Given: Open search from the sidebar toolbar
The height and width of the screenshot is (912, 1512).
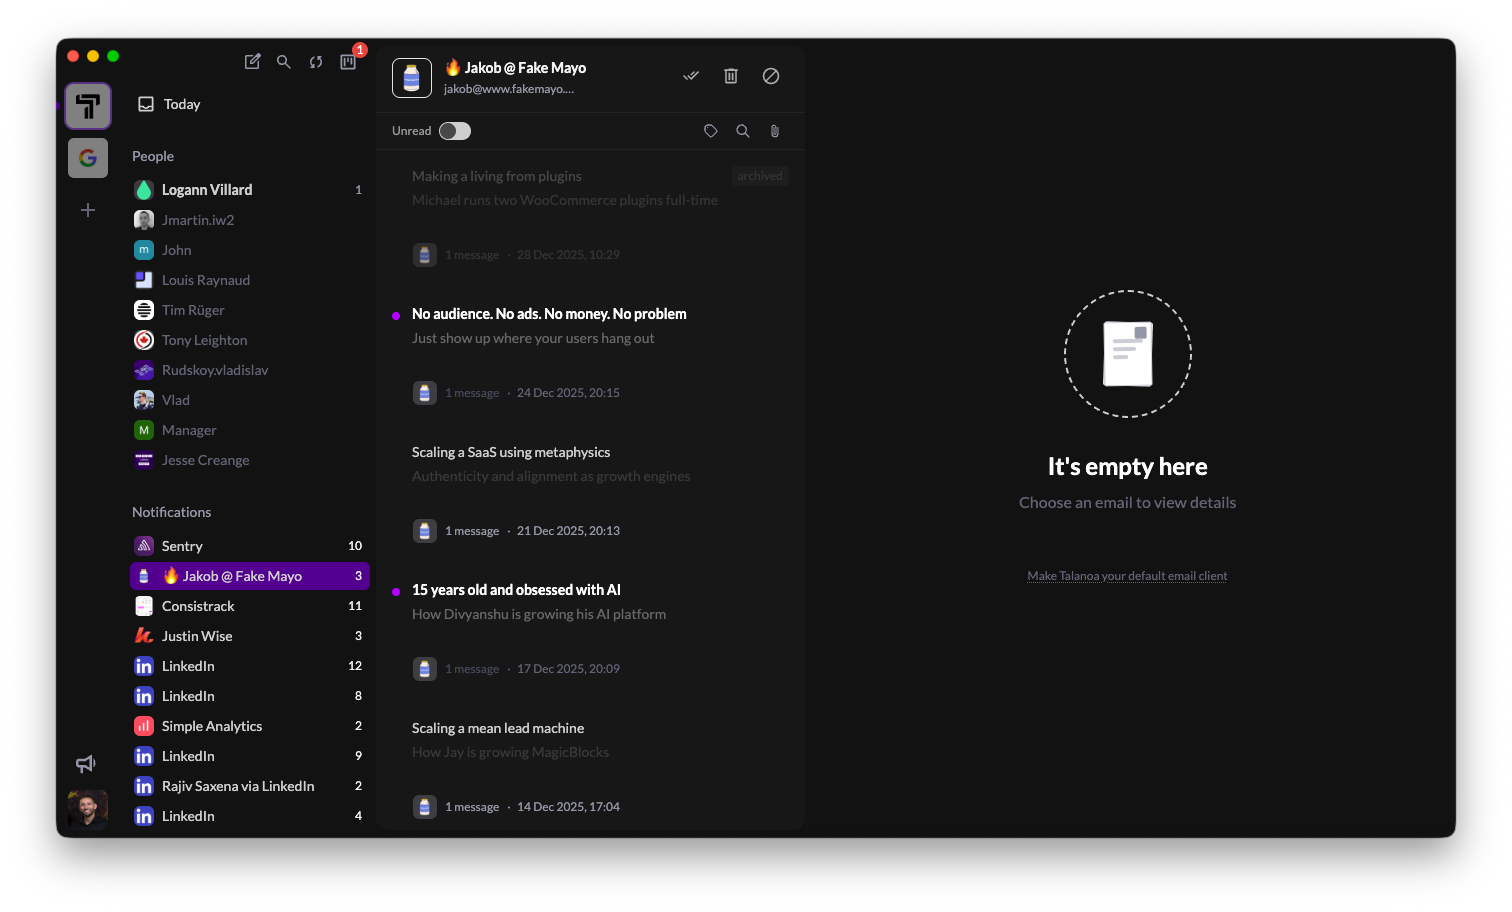Looking at the screenshot, I should point(284,62).
